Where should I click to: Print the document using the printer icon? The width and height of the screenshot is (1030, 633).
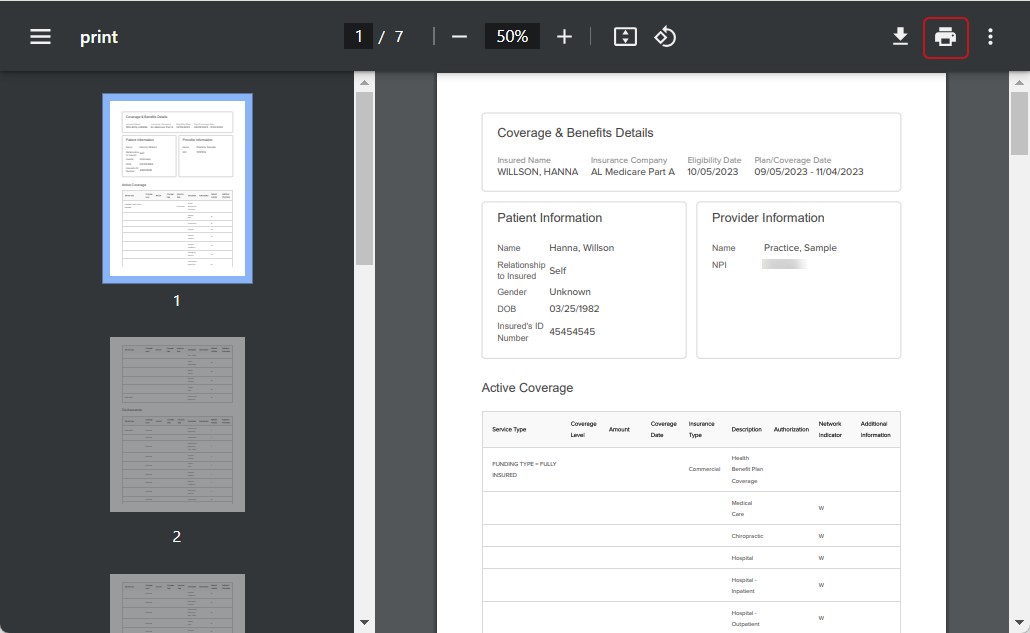[945, 37]
